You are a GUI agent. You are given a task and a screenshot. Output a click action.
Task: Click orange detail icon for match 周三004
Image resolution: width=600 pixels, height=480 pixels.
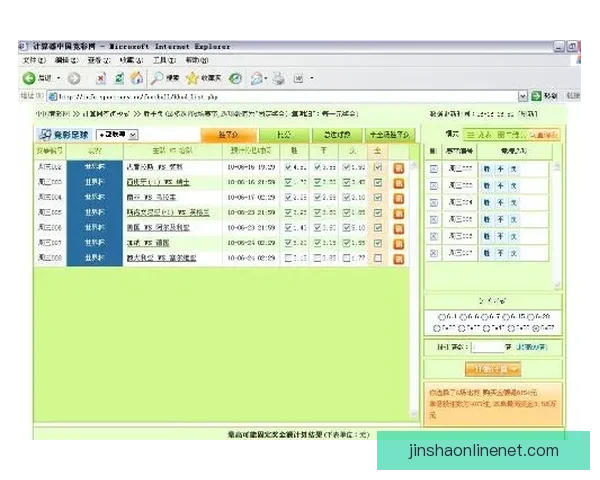[399, 198]
